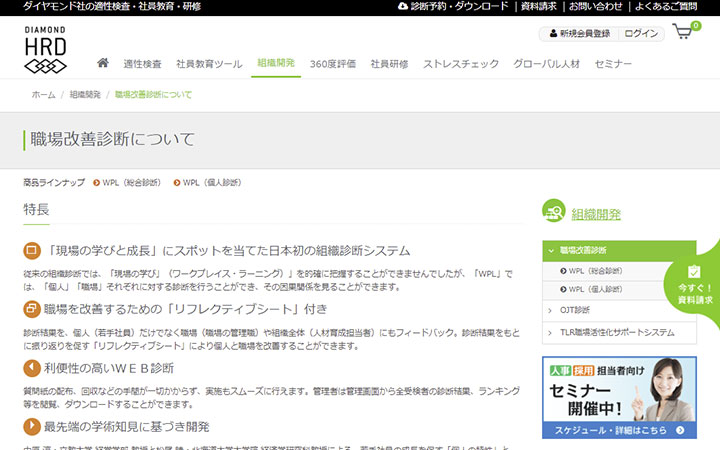
Task: Click ダイヤモンド社の適性検査・社員教育・研修 tagline
Action: point(112,6)
